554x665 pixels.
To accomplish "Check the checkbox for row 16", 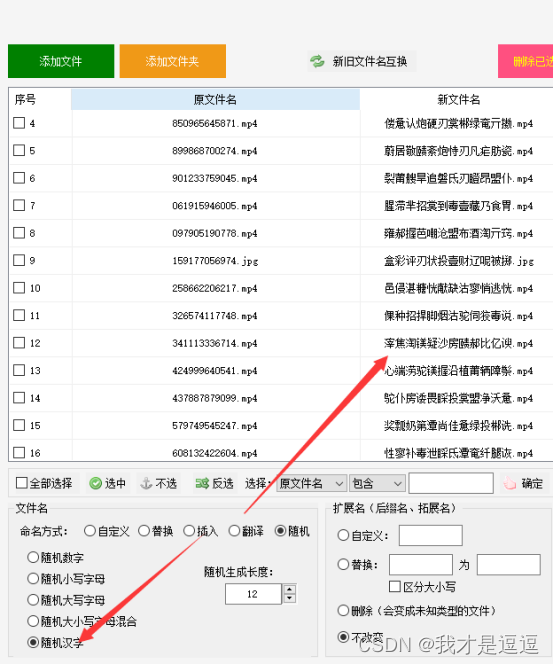I will (x=19, y=453).
